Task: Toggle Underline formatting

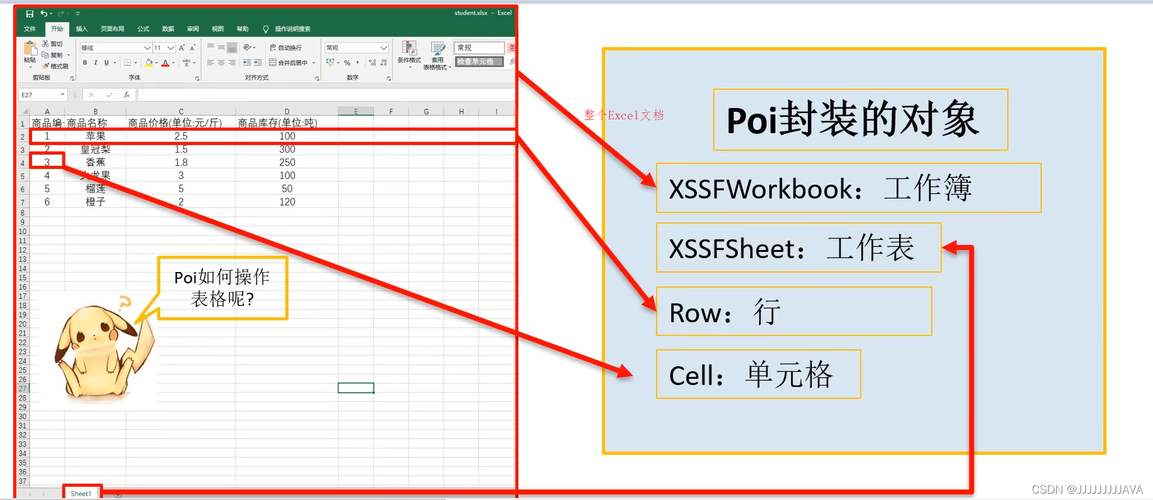Action: (107, 62)
